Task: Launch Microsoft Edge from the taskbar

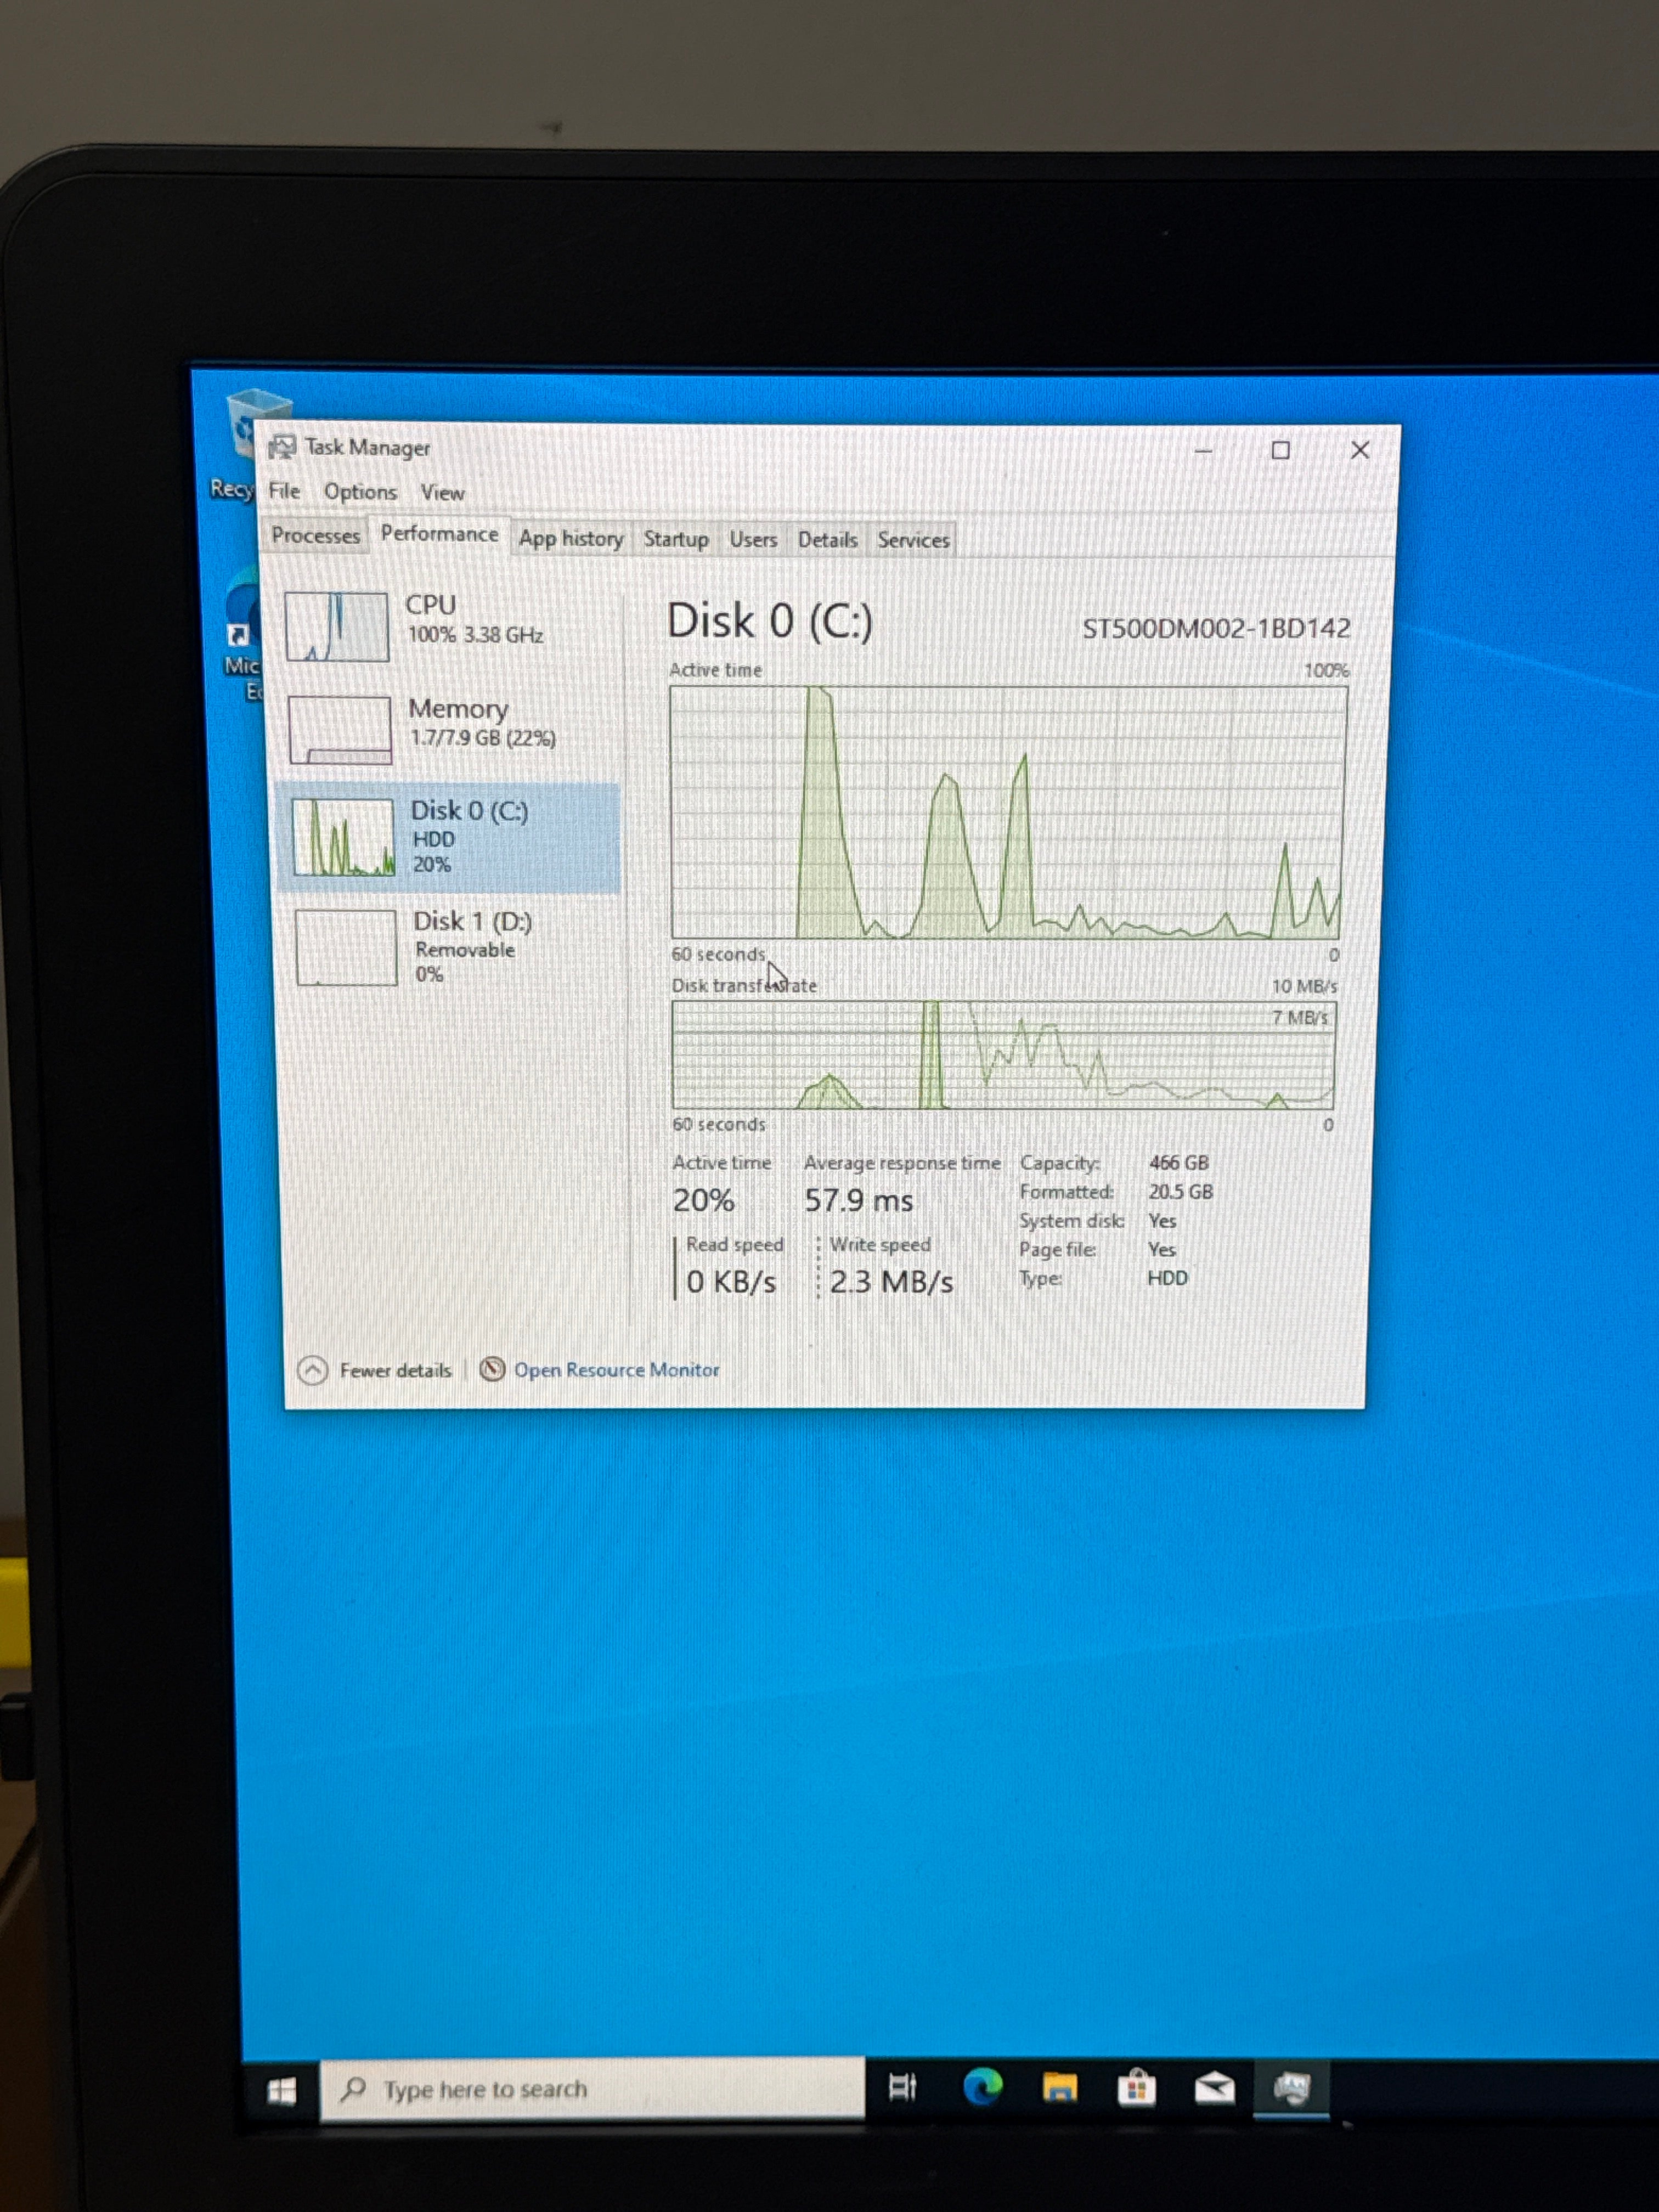Action: tap(982, 2087)
